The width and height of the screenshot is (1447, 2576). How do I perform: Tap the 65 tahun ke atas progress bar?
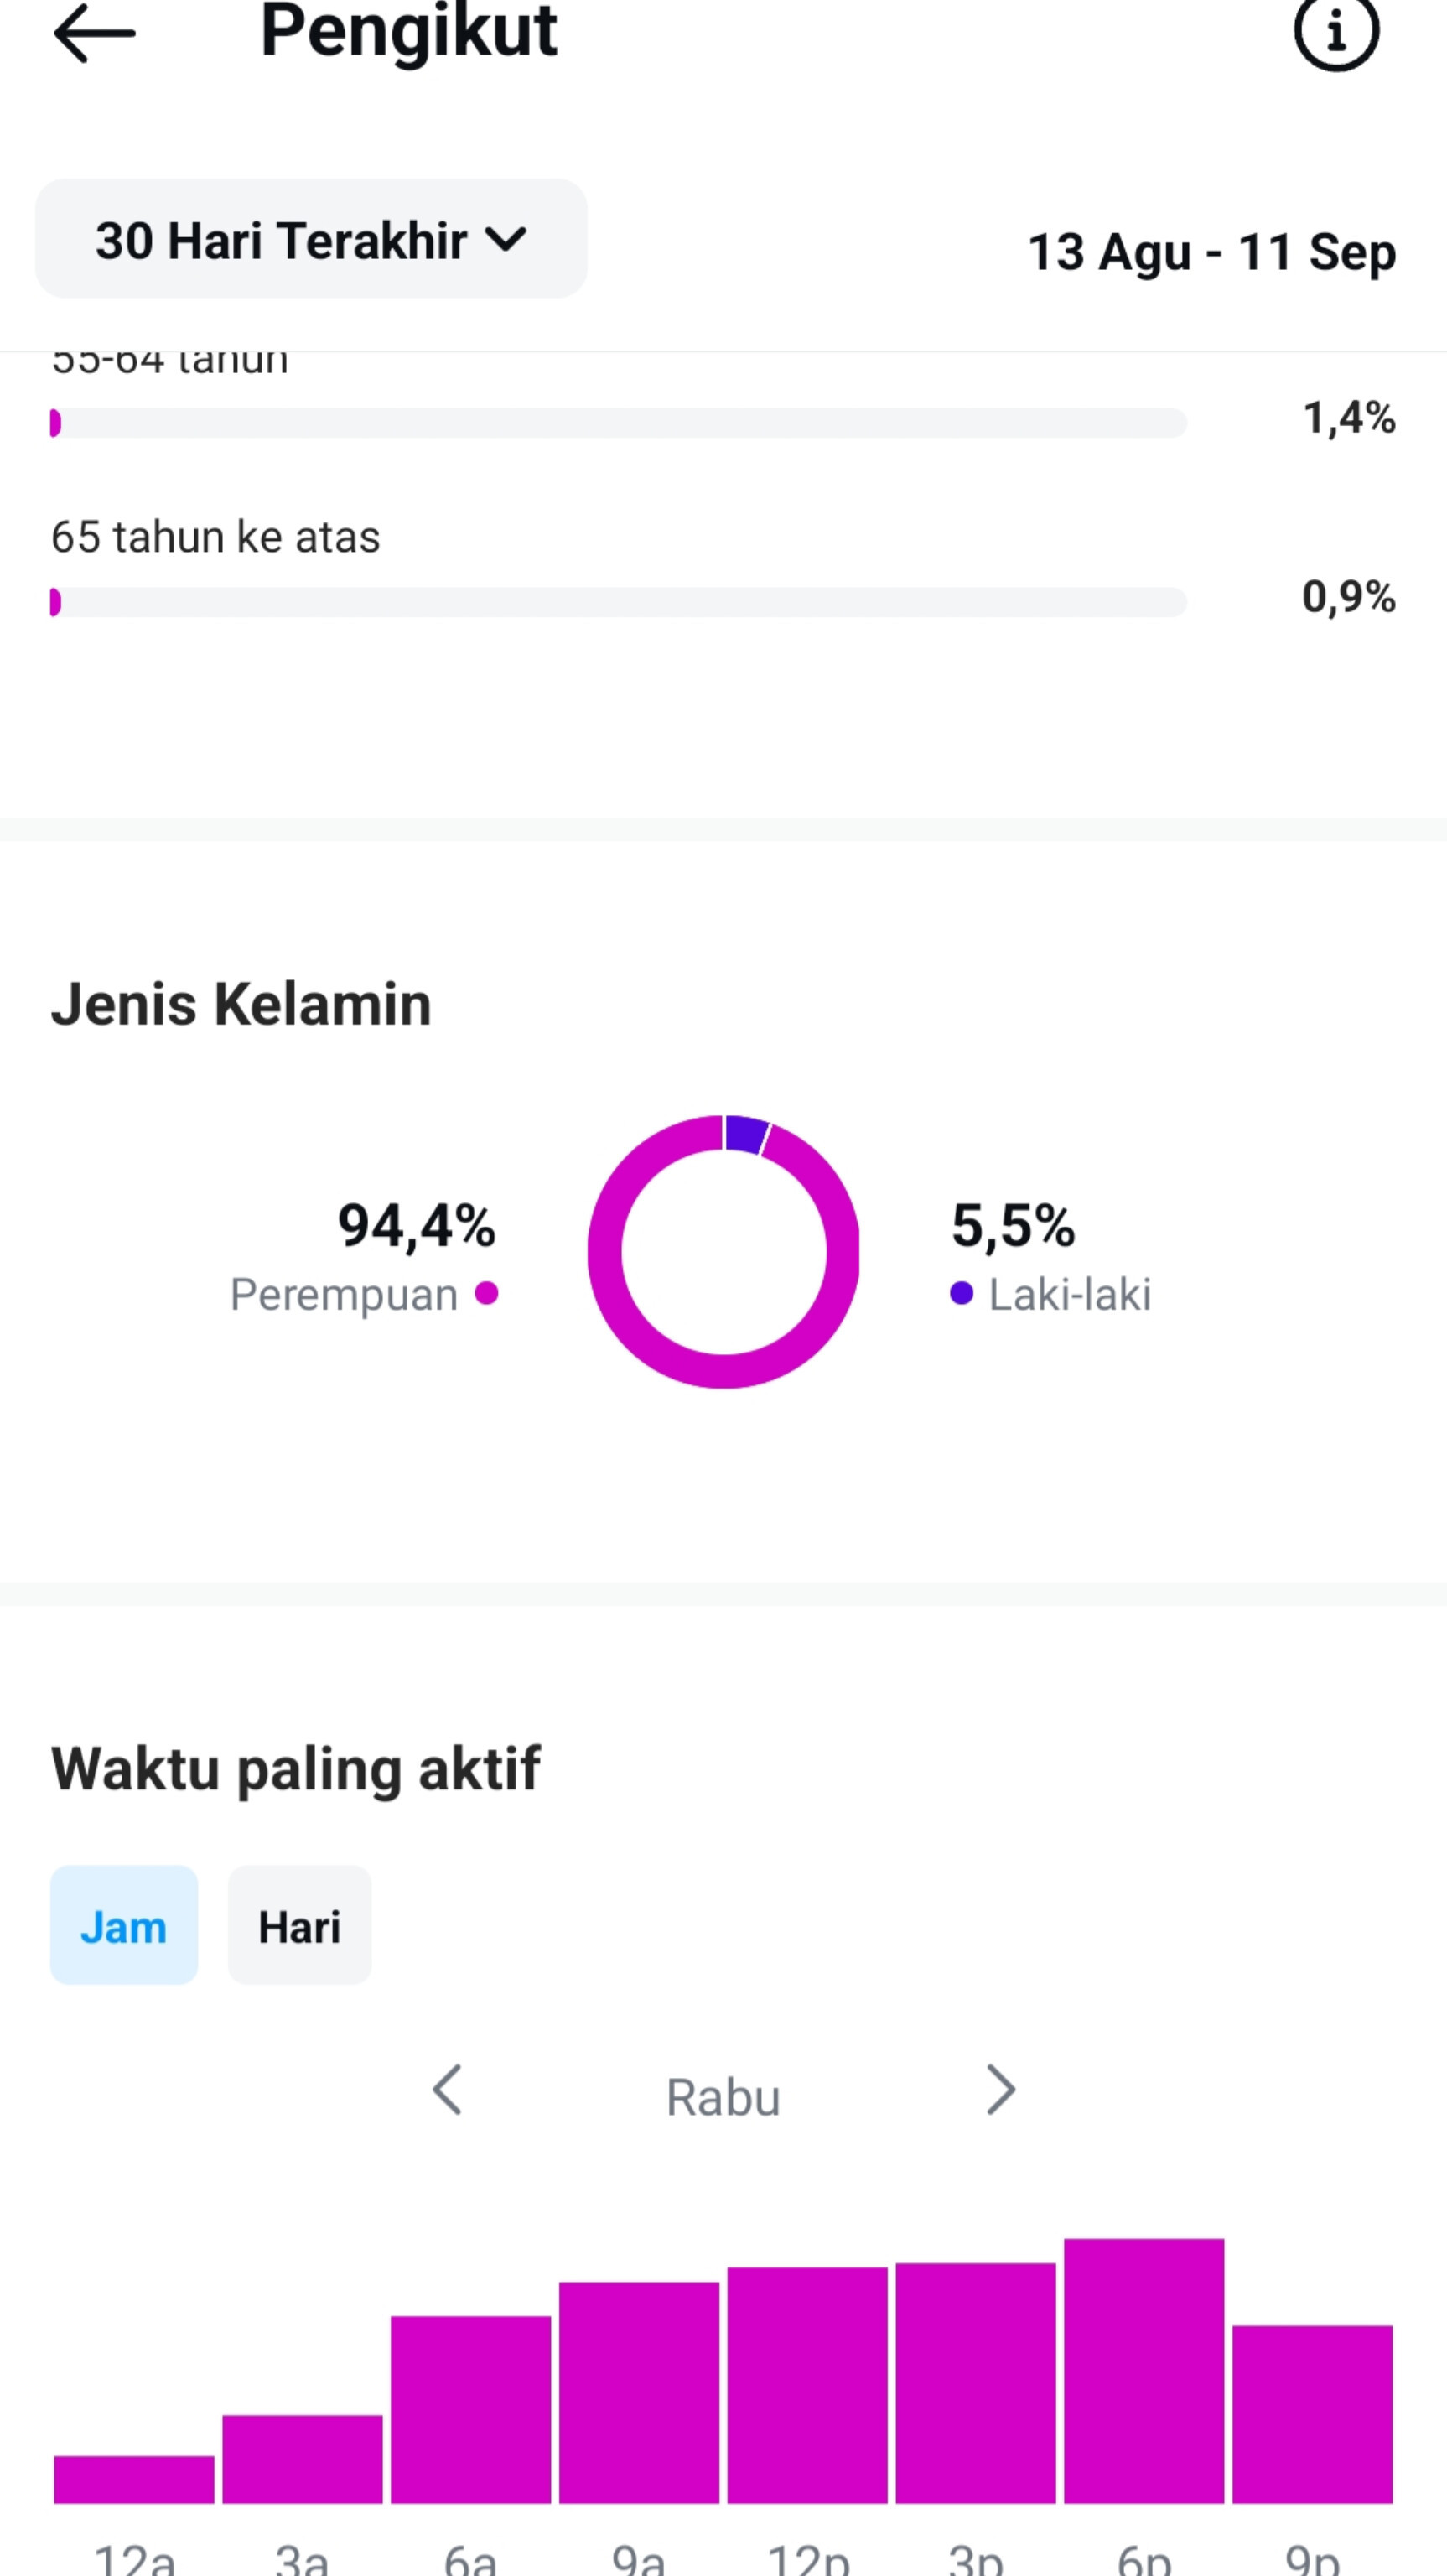tap(619, 602)
